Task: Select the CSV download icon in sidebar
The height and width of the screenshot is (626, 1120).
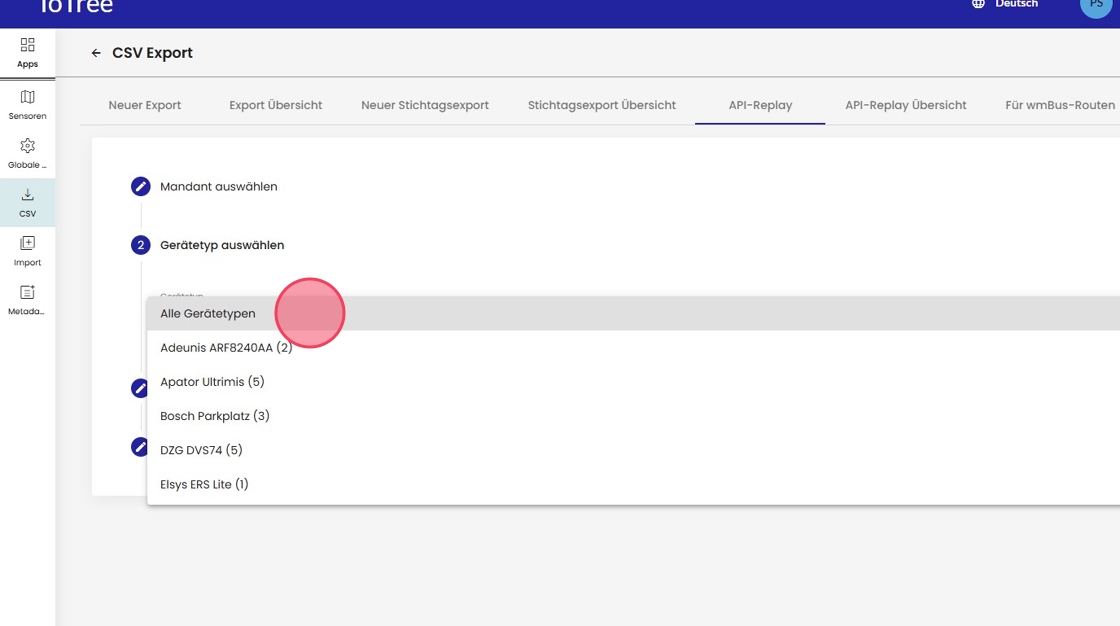Action: [27, 195]
